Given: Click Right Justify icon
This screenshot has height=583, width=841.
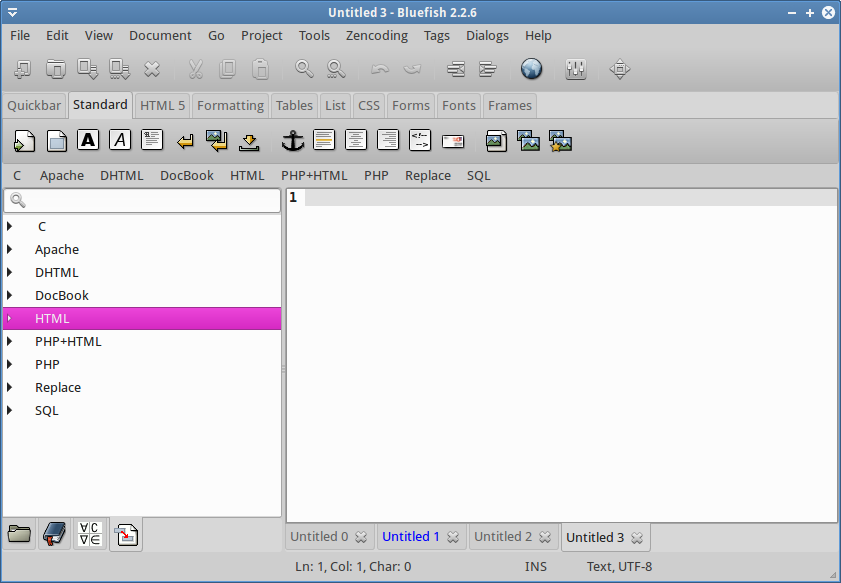Looking at the screenshot, I should [x=388, y=140].
